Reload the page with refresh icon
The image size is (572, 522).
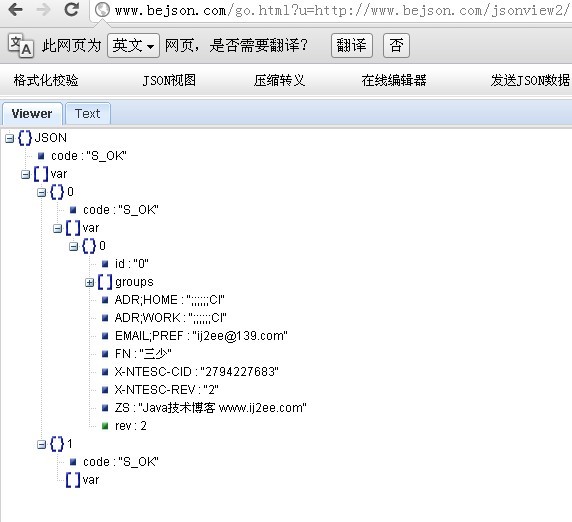[72, 9]
